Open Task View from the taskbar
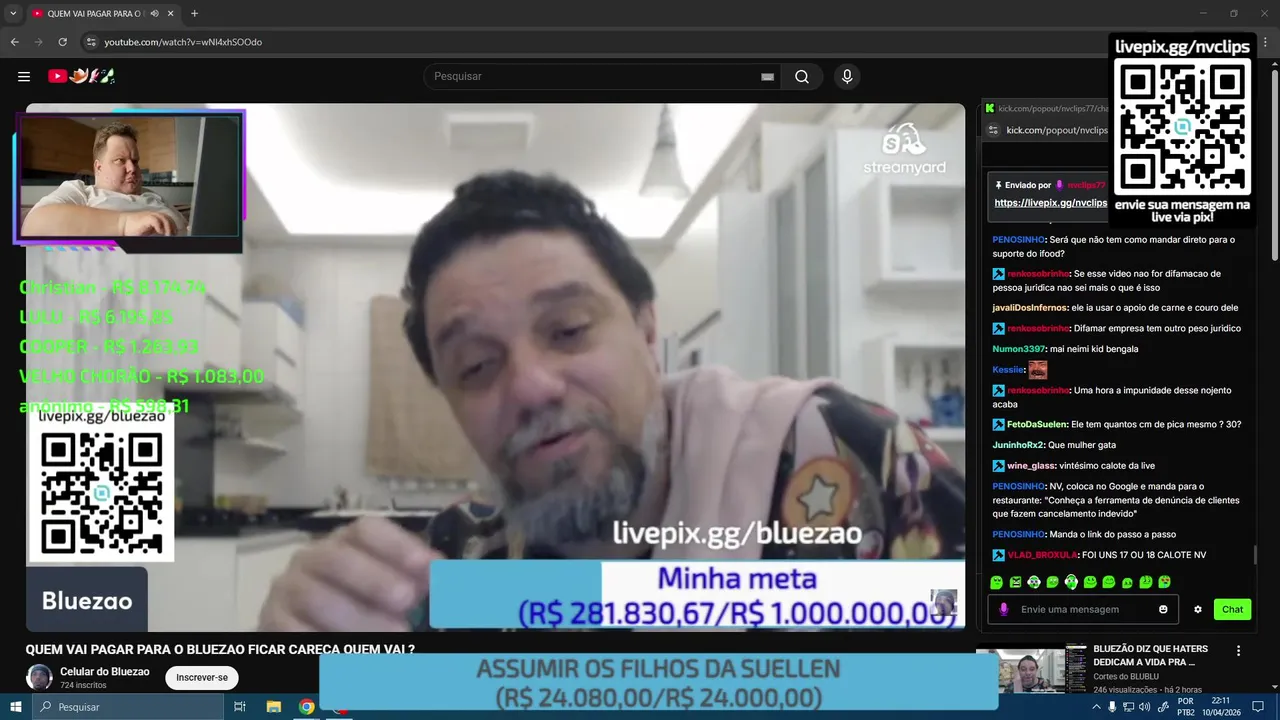 tap(240, 707)
